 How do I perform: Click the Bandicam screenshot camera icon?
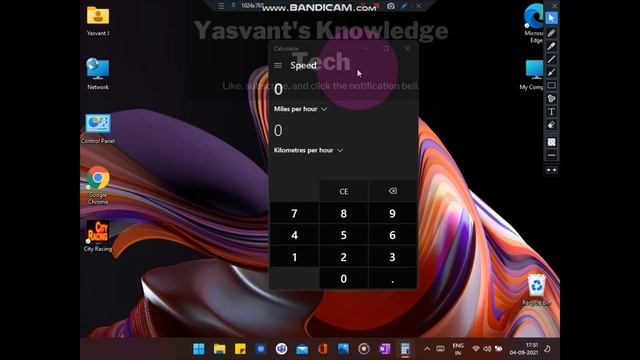click(391, 6)
